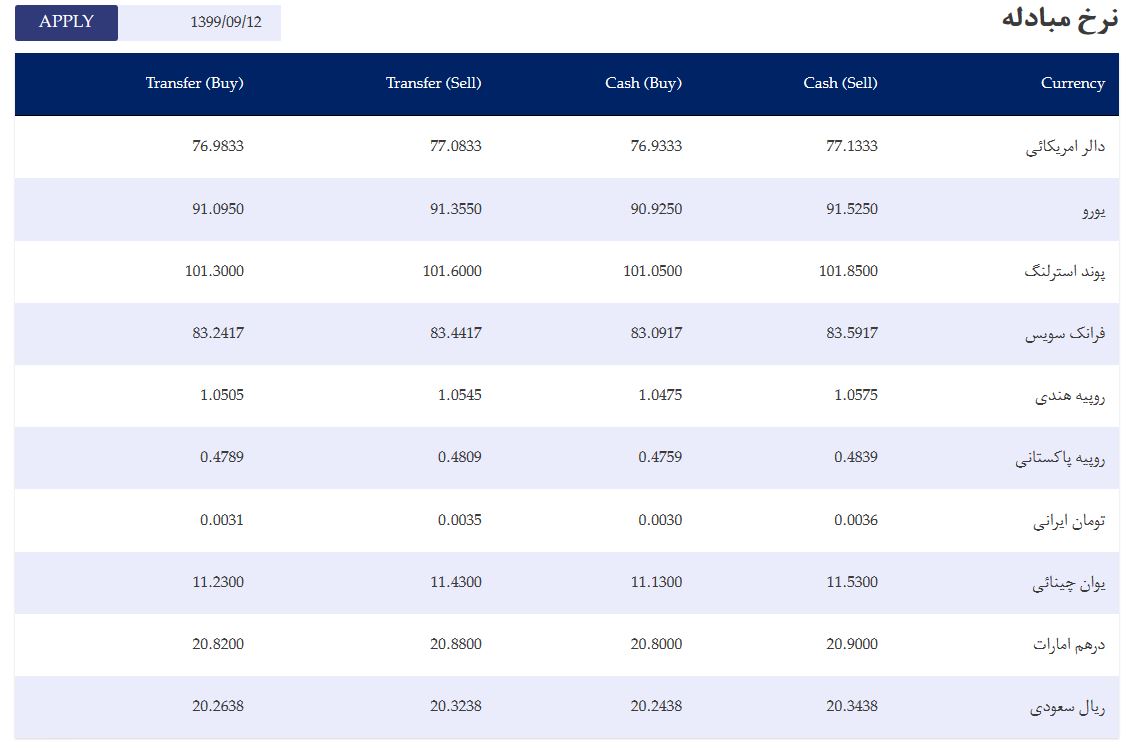Select the روپیه پاکستانی currency label
The width and height of the screenshot is (1141, 752).
point(1060,459)
